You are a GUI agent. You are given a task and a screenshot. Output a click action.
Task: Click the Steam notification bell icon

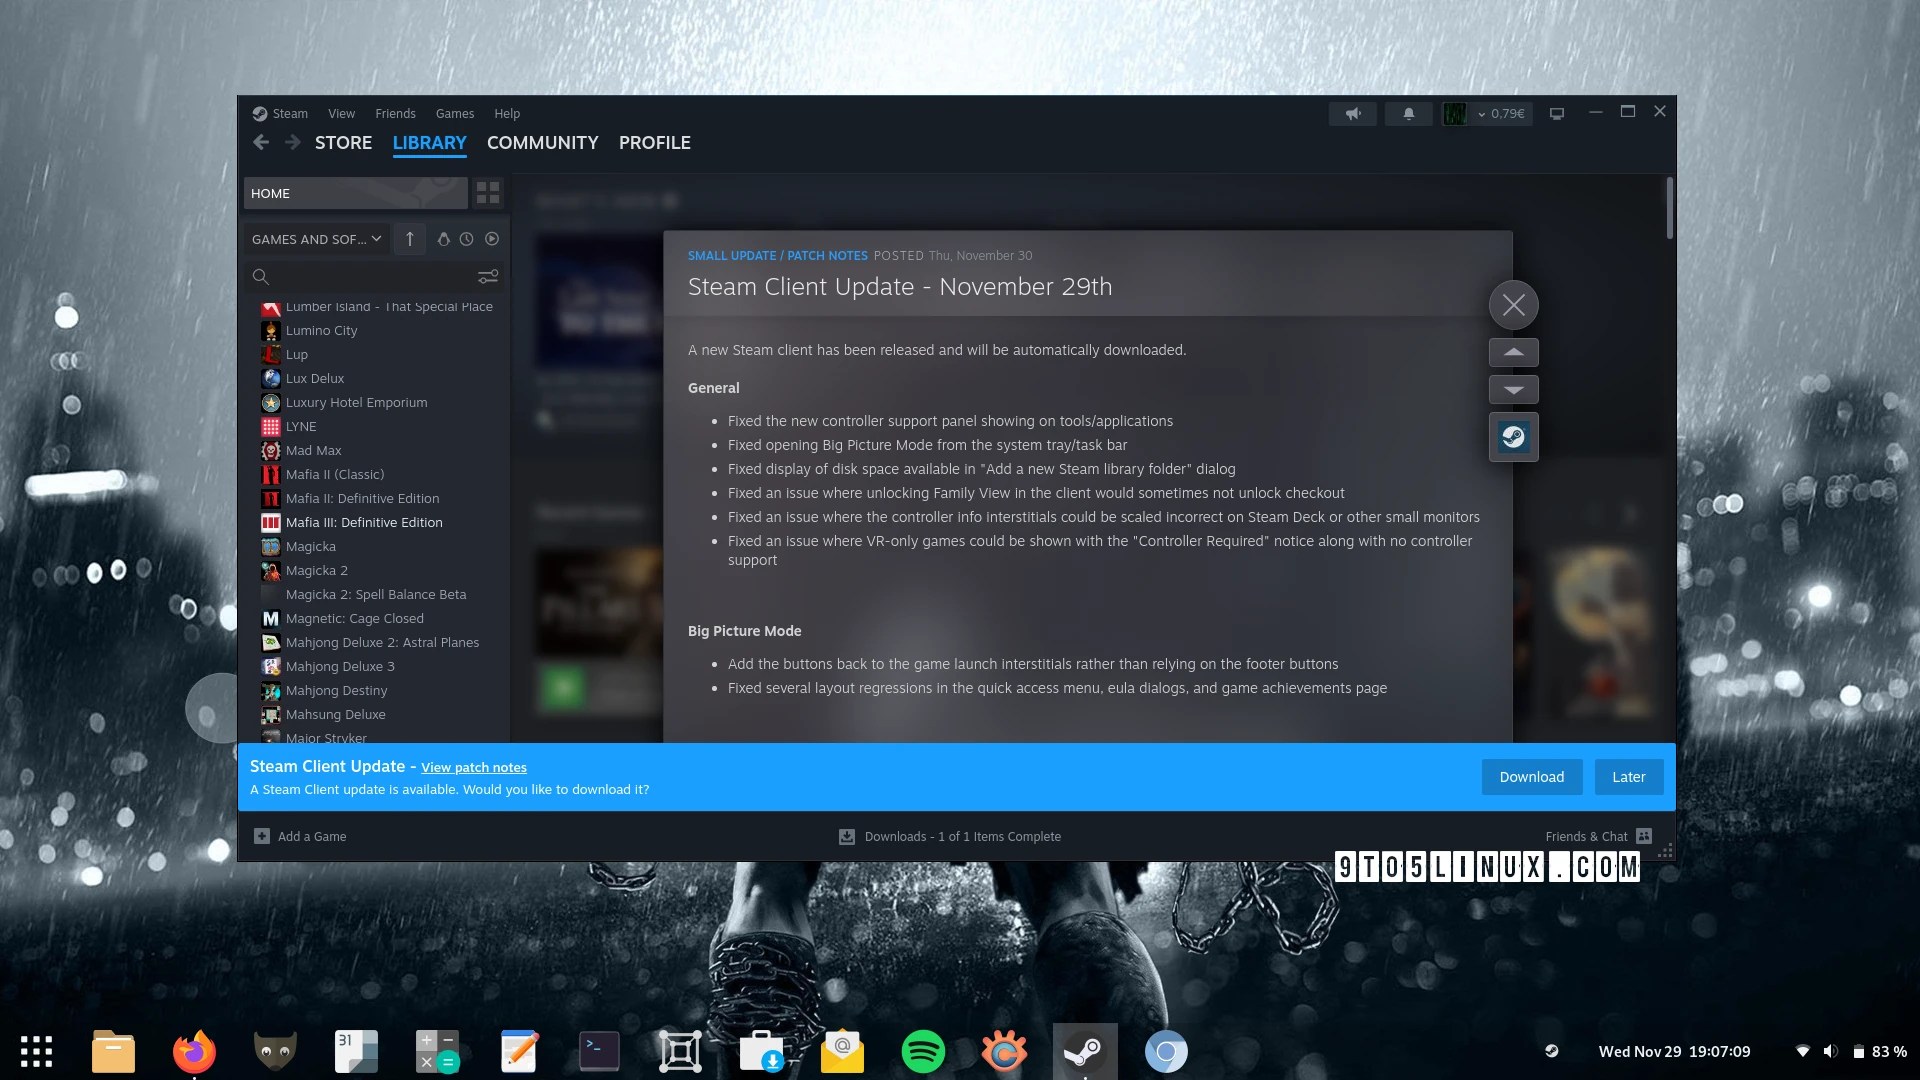click(1408, 112)
